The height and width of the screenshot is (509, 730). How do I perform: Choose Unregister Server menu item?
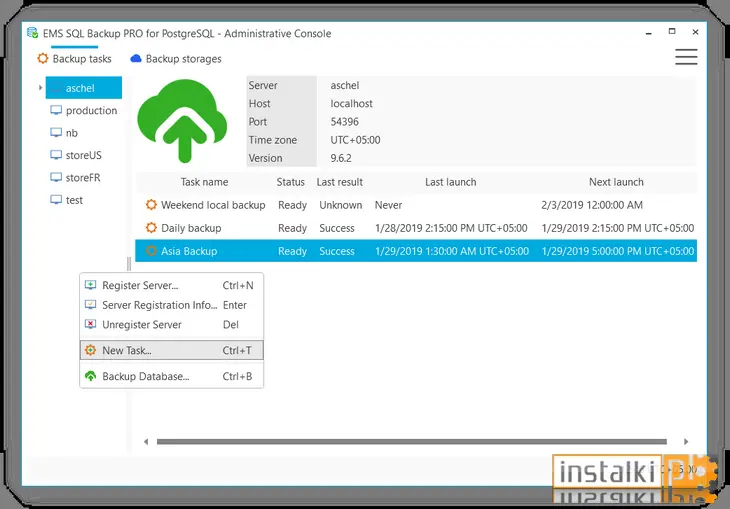click(x=171, y=325)
